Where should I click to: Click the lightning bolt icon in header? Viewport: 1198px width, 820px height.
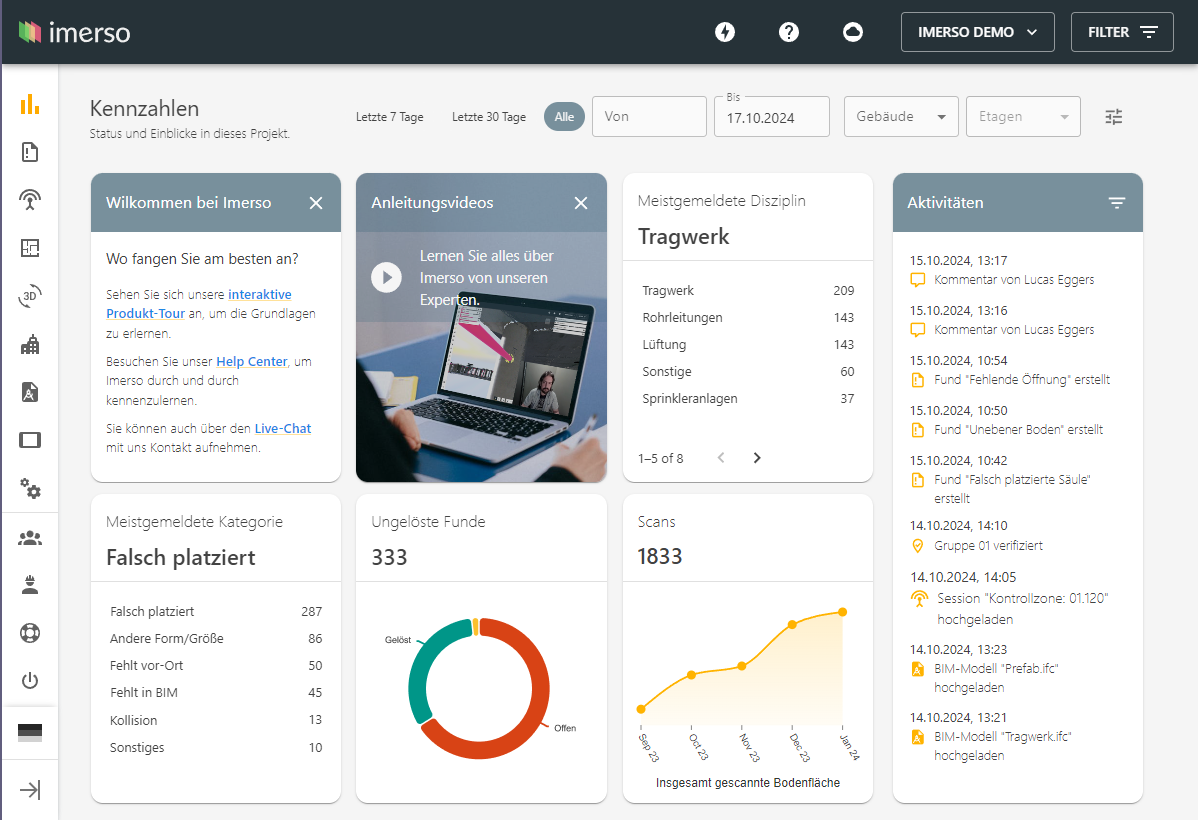(x=725, y=32)
